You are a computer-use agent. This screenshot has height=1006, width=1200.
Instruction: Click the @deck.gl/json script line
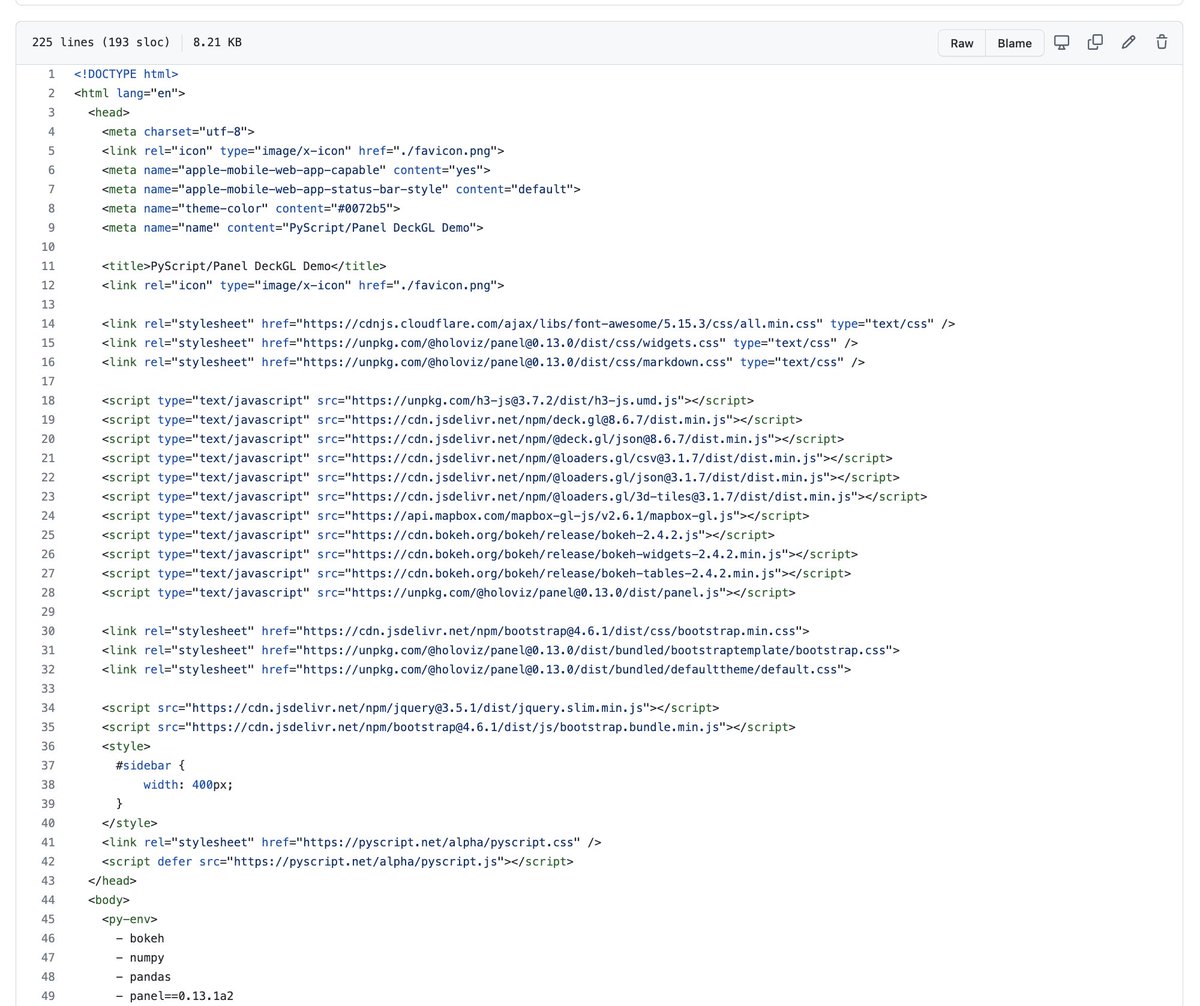click(x=473, y=439)
